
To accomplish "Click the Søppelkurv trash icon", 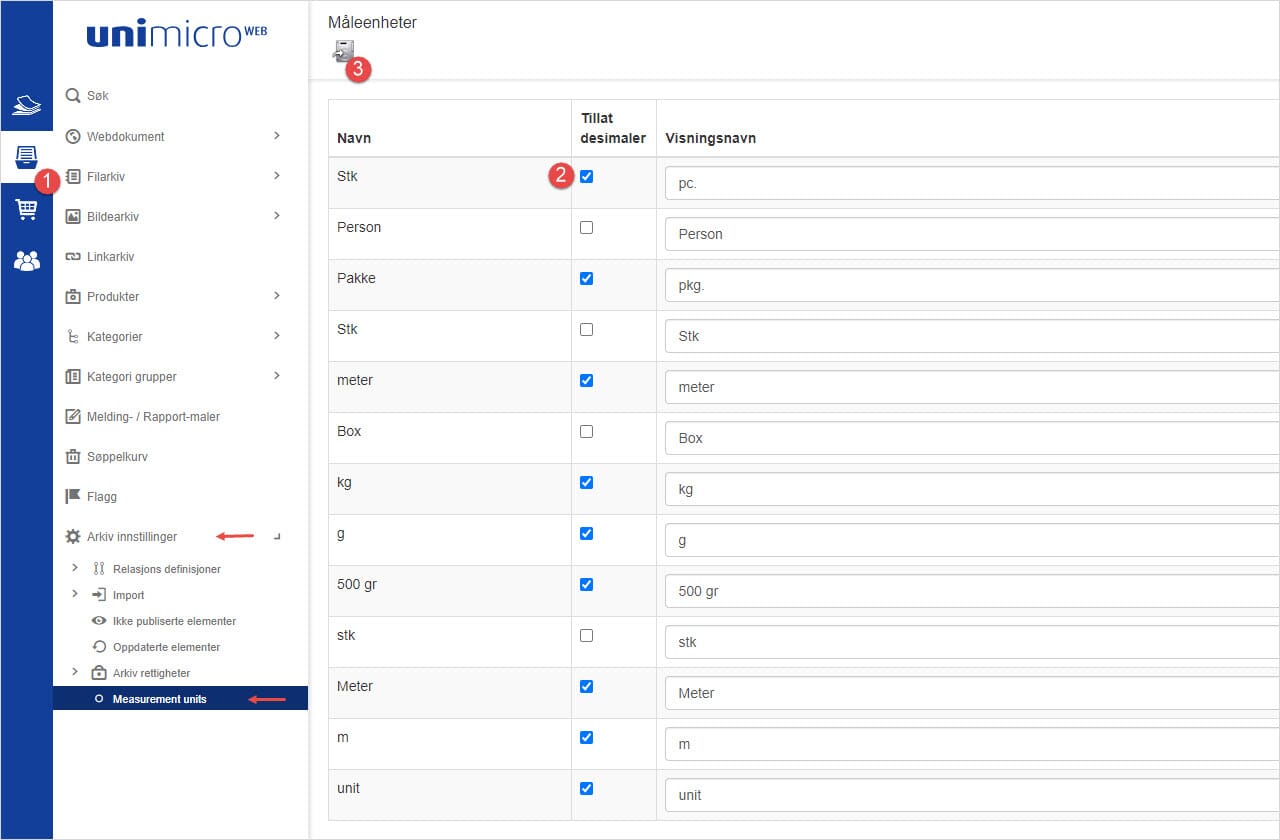I will (72, 456).
